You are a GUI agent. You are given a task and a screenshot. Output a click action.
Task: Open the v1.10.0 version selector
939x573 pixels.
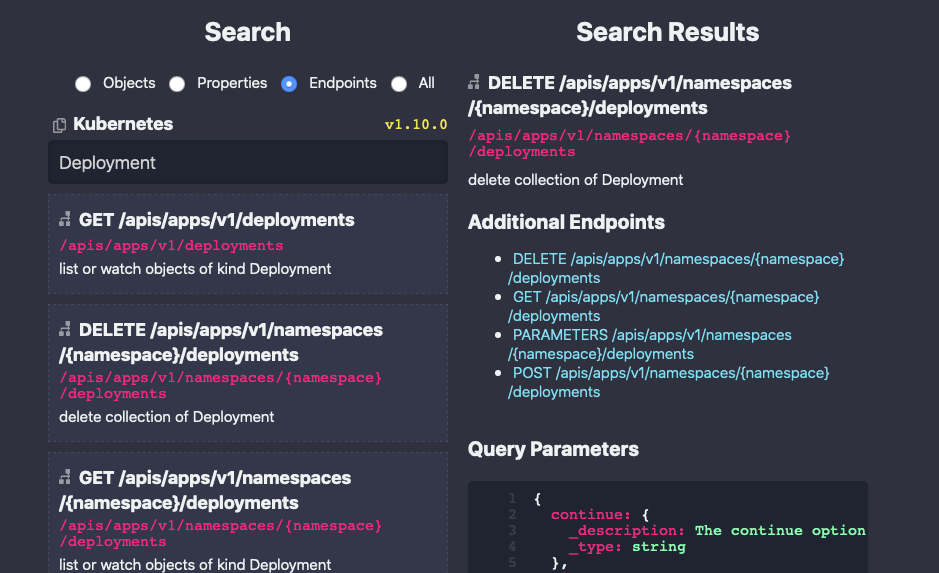415,125
